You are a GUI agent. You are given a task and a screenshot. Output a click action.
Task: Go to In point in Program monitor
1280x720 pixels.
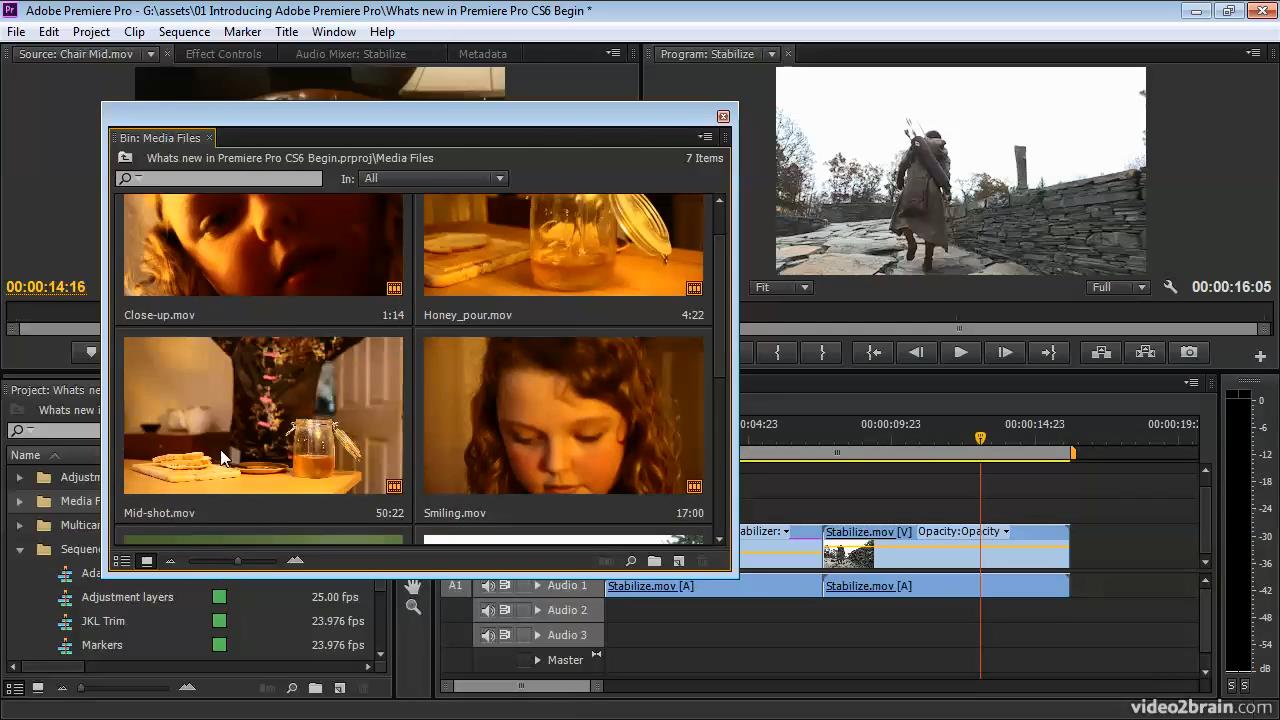point(873,352)
